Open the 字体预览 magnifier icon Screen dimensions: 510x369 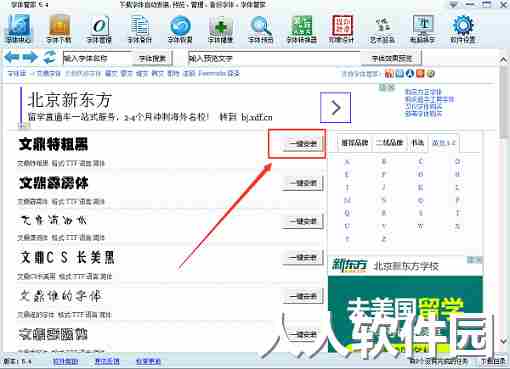pyautogui.click(x=261, y=29)
